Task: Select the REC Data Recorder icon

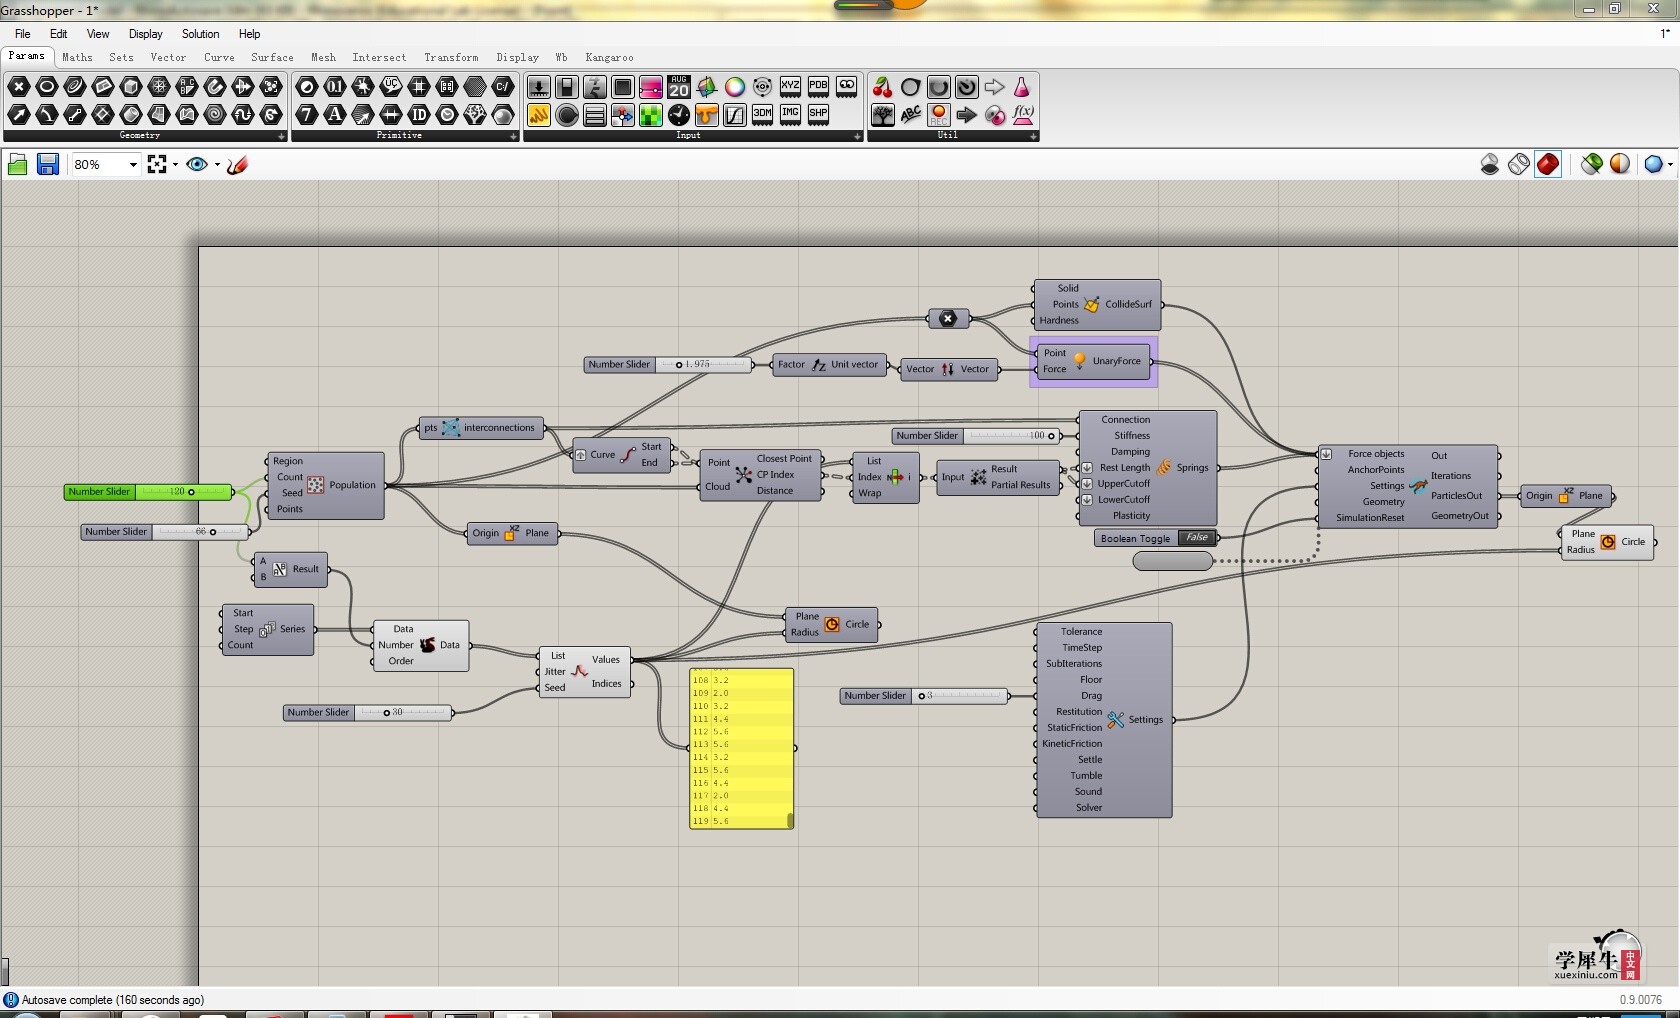Action: [x=938, y=115]
